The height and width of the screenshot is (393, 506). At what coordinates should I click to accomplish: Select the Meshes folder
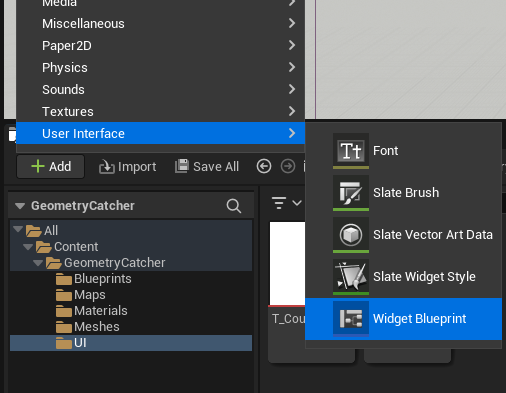pyautogui.click(x=87, y=327)
